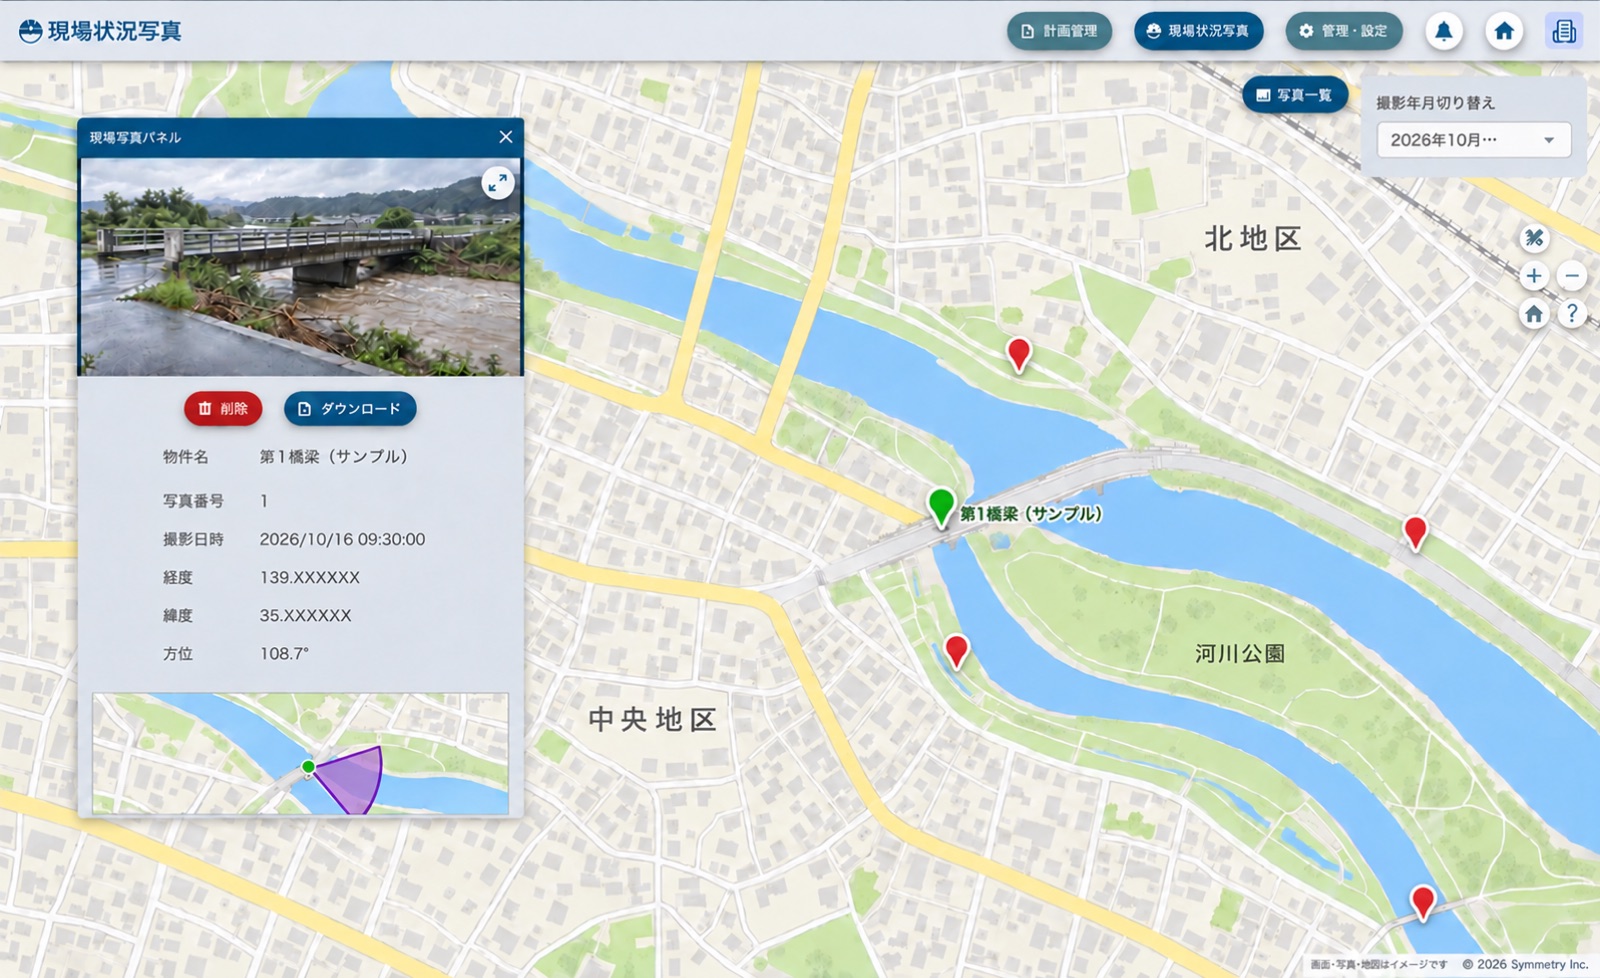Delete photo with 削除 button
This screenshot has height=978, width=1600.
(x=223, y=408)
